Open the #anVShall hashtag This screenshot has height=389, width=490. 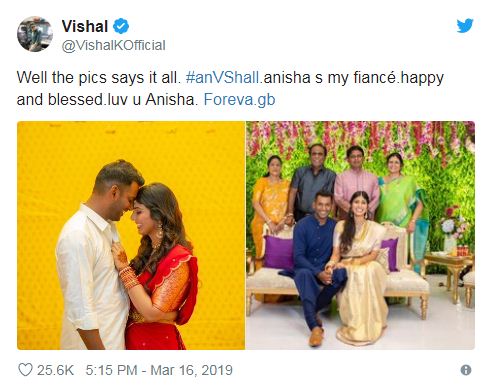222,78
